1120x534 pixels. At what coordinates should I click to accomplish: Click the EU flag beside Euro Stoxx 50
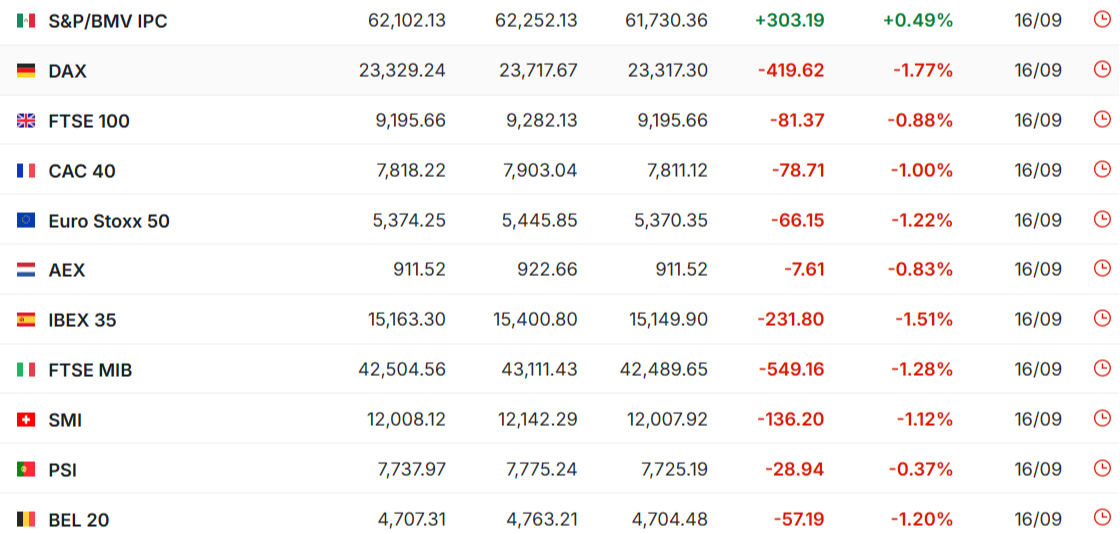coord(26,221)
